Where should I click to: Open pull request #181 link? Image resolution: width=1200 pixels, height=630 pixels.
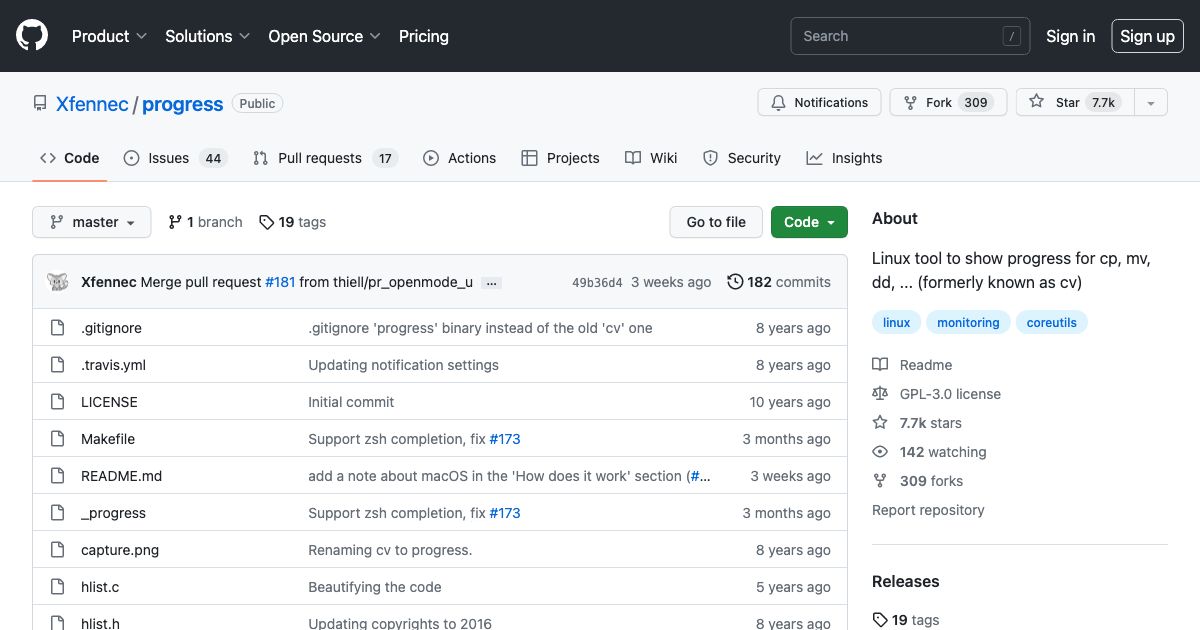(x=281, y=282)
